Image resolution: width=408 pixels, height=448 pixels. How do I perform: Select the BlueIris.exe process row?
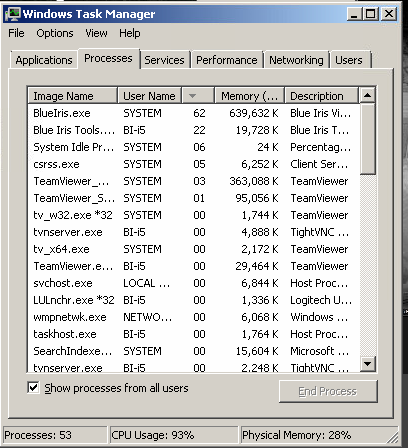click(x=194, y=113)
